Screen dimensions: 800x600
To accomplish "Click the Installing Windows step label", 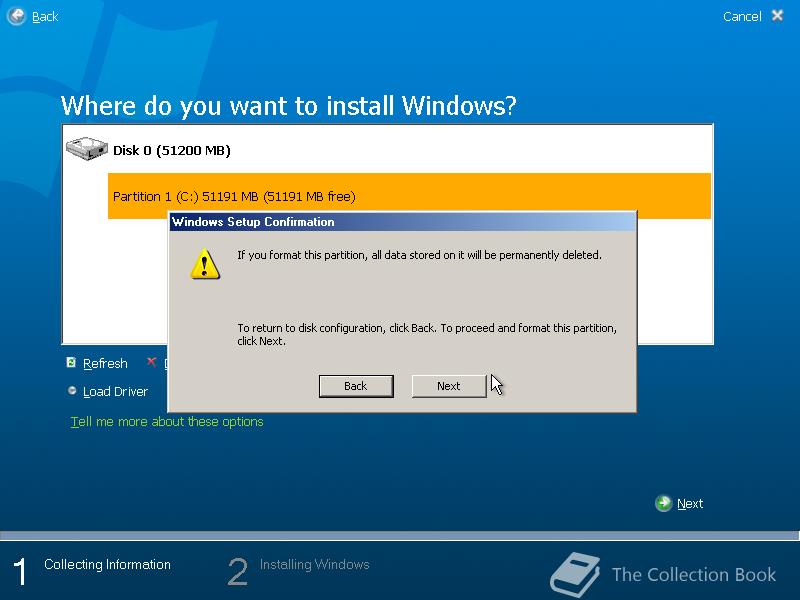I will tap(314, 564).
